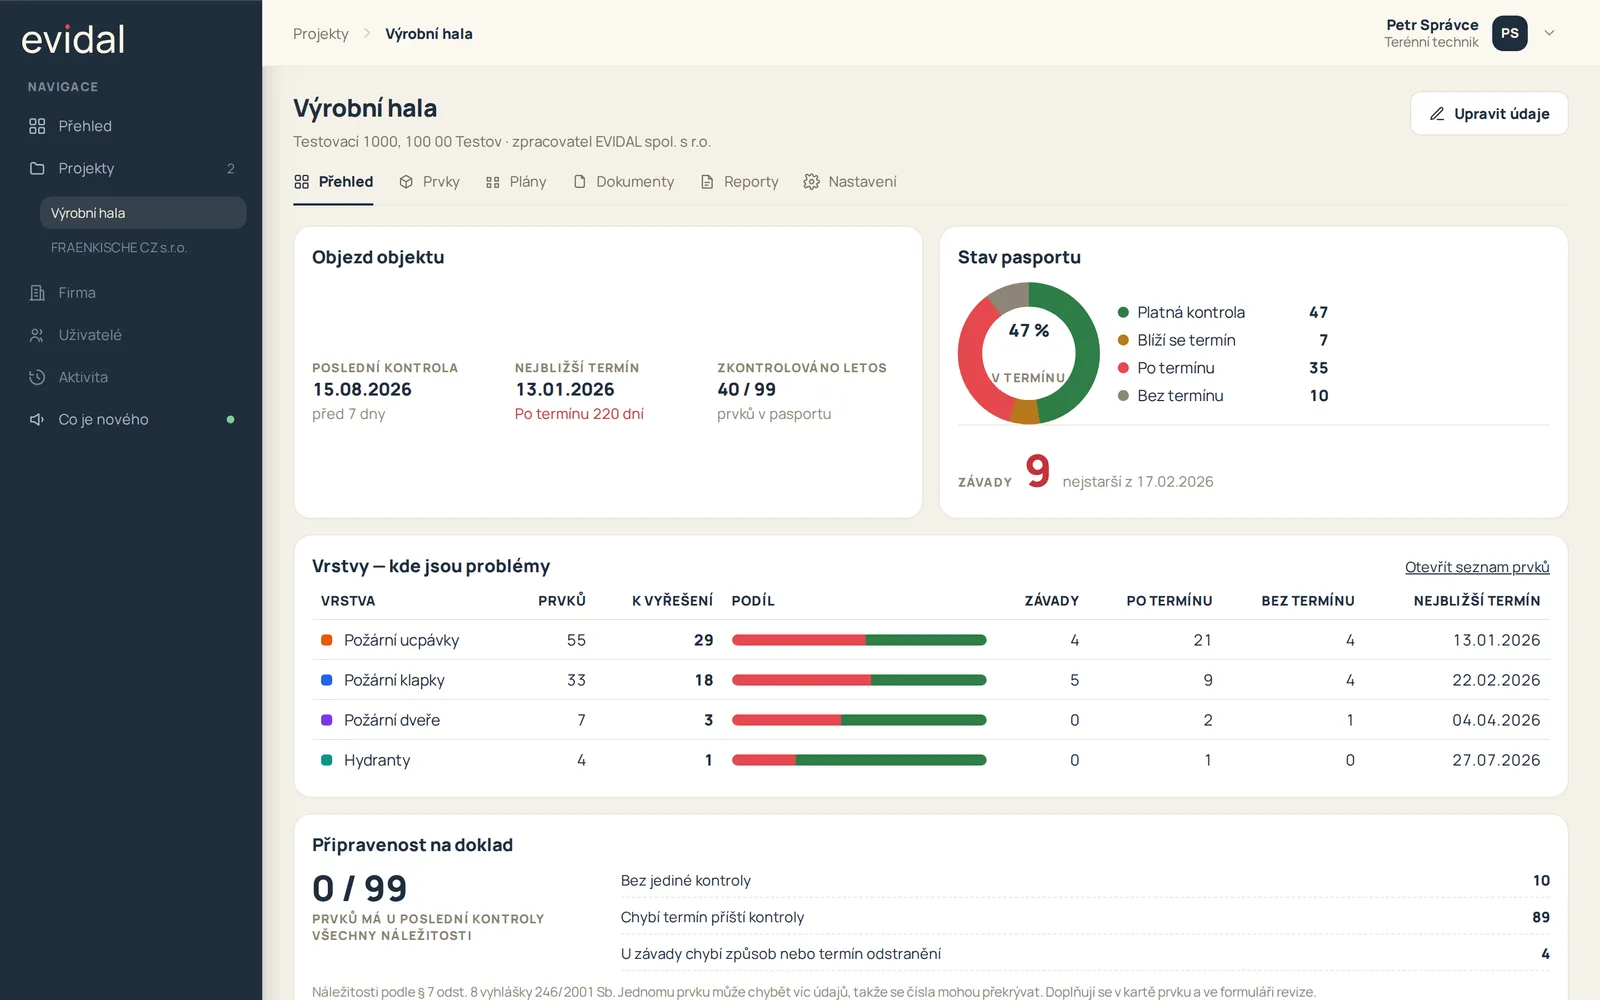Click the 'Po termínu 220 dní' warning text
Screen dimensions: 1600x1000
(x=579, y=414)
